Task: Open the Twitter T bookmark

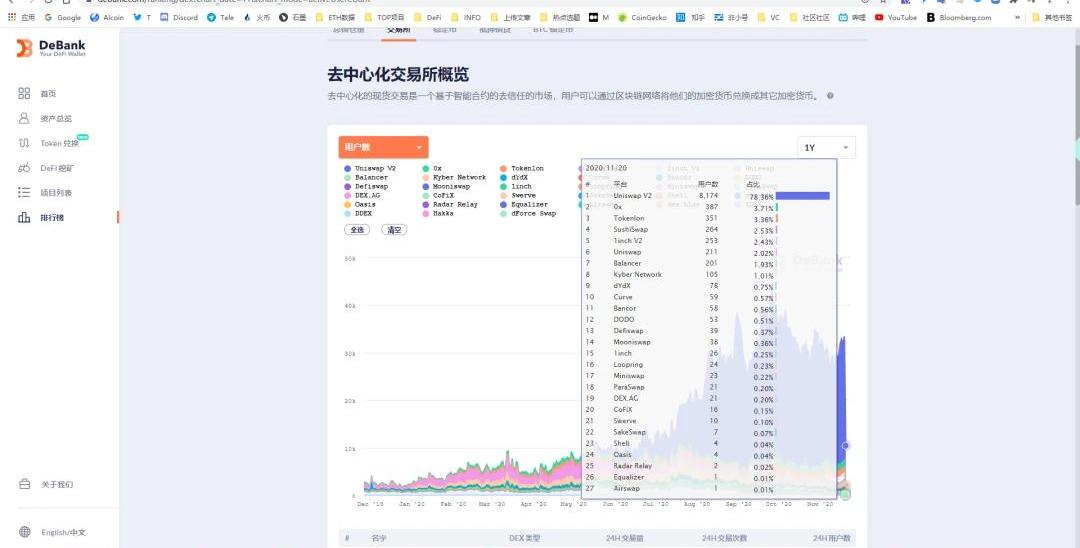Action: tap(141, 17)
